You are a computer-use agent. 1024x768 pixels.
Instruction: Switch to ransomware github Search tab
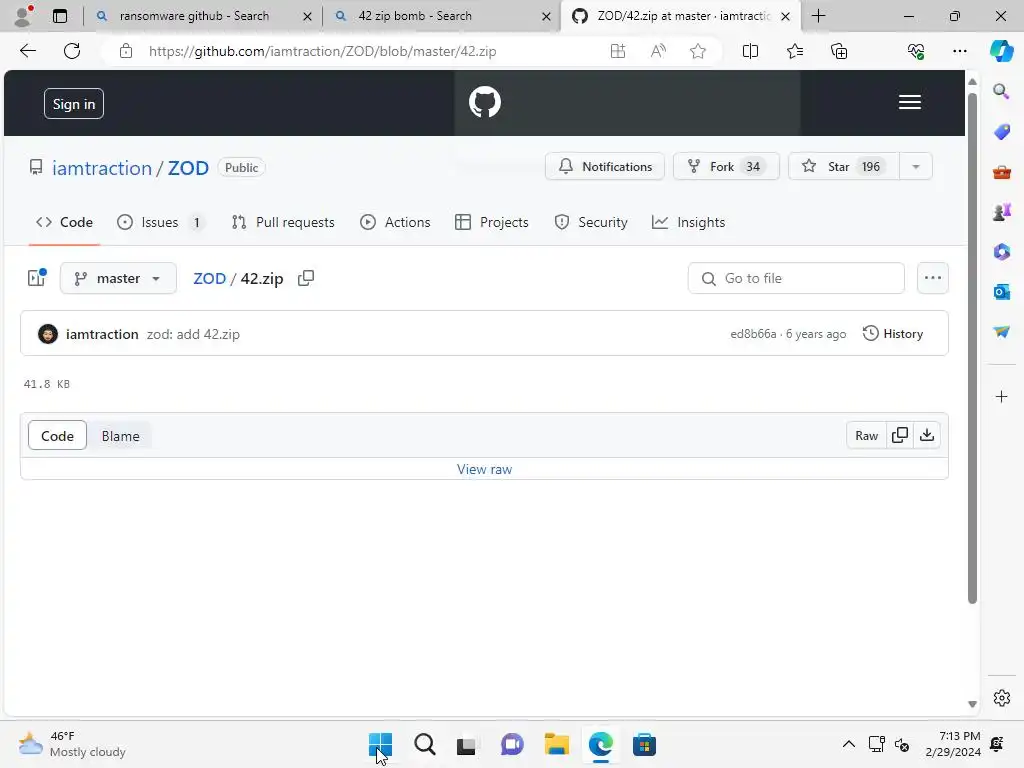pos(194,16)
